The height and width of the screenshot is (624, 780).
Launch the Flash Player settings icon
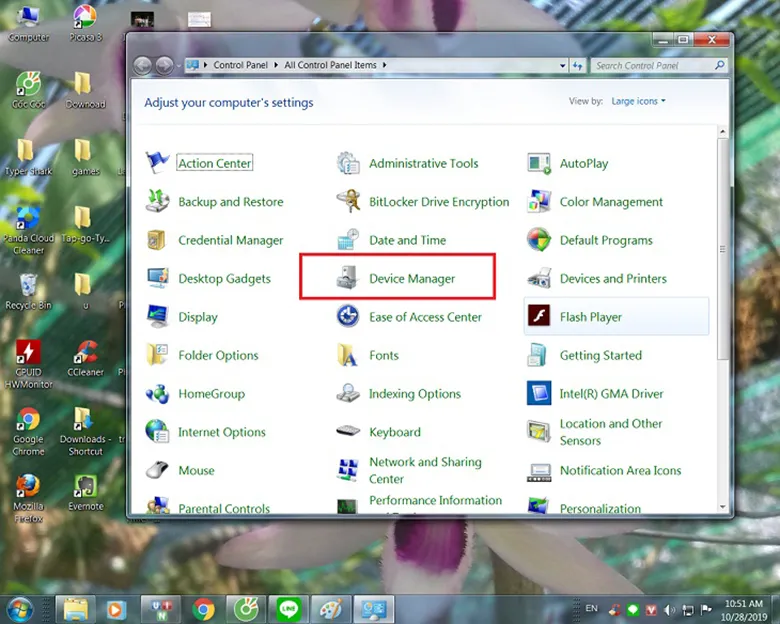(x=539, y=317)
